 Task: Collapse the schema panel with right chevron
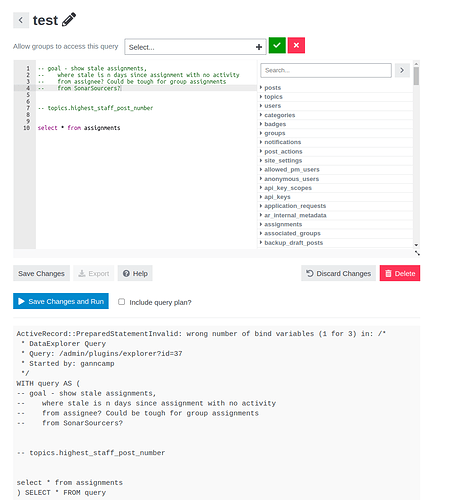pos(402,70)
